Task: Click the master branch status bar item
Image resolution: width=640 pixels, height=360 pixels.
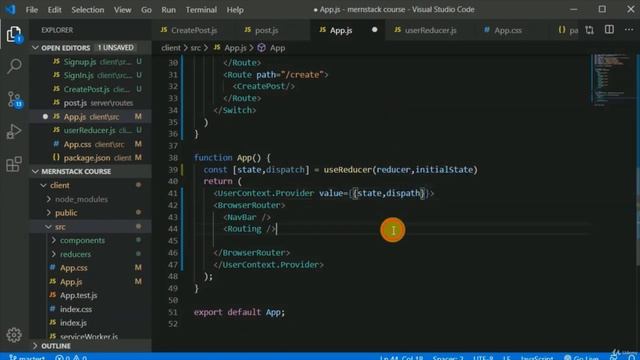Action: coord(28,357)
